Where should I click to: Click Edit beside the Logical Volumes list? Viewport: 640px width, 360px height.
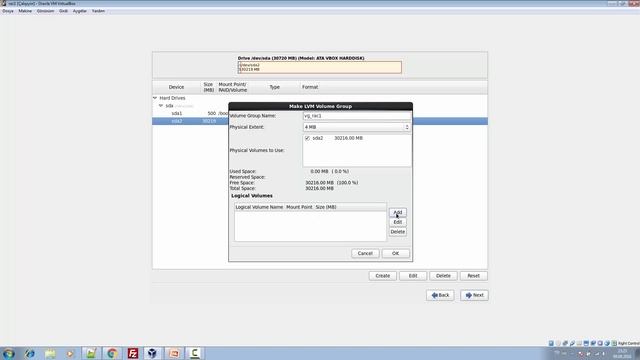click(398, 222)
